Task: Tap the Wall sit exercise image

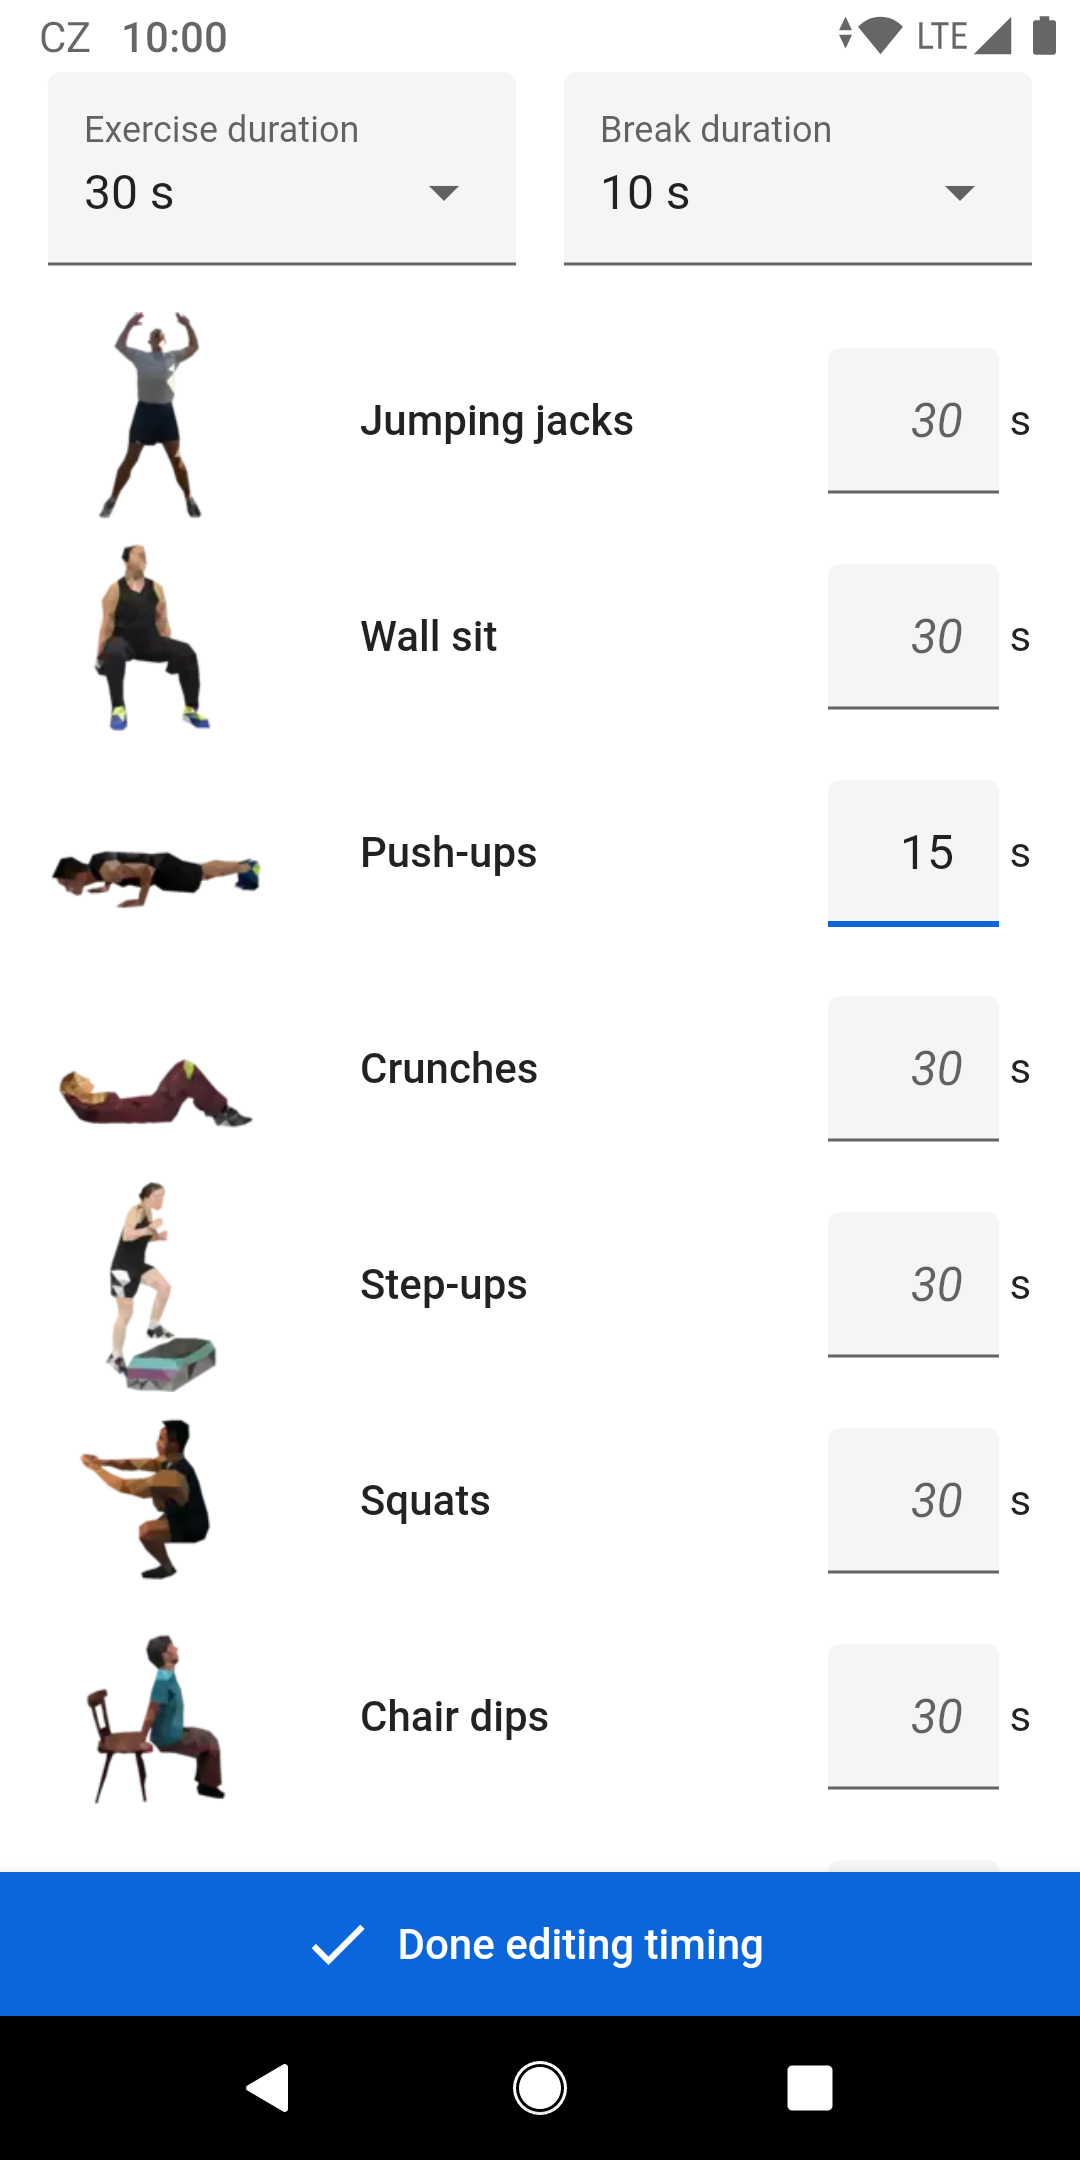Action: pyautogui.click(x=153, y=637)
